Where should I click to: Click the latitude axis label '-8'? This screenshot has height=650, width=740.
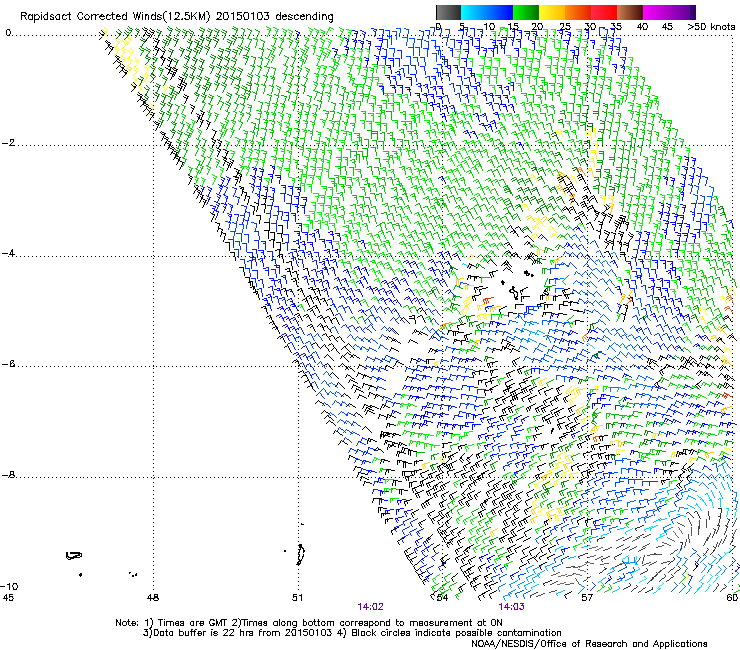(x=8, y=475)
